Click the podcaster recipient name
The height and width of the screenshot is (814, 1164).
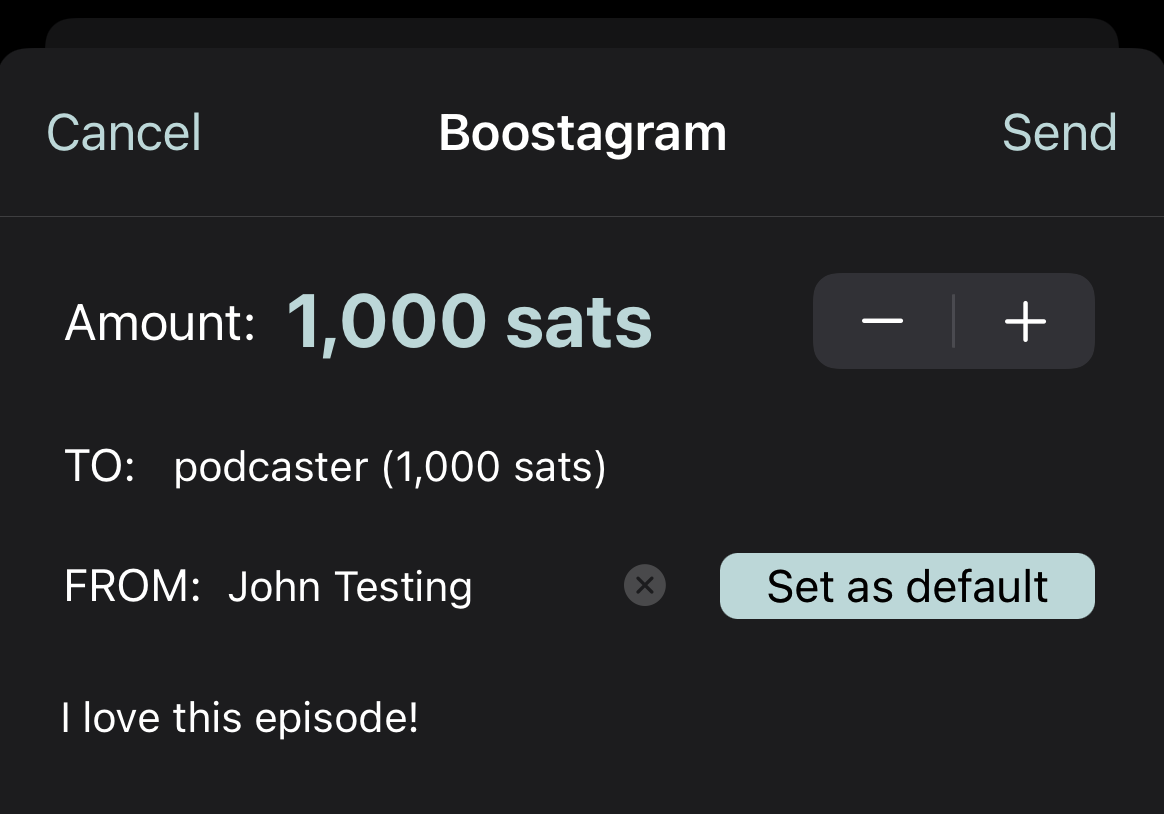tap(271, 467)
